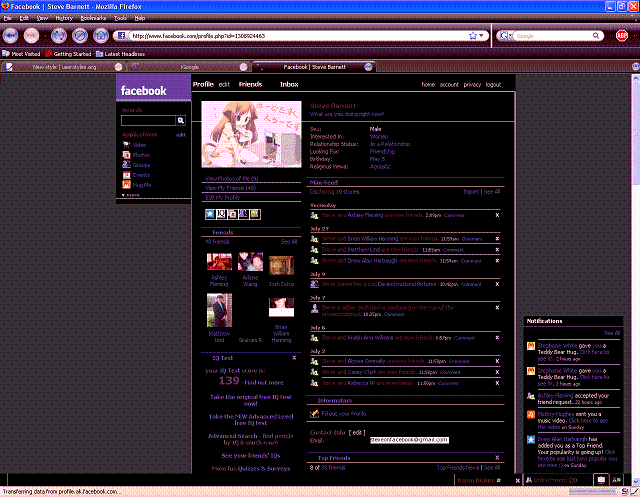
Task: Switch to the iGoogle tab
Action: pyautogui.click(x=189, y=67)
